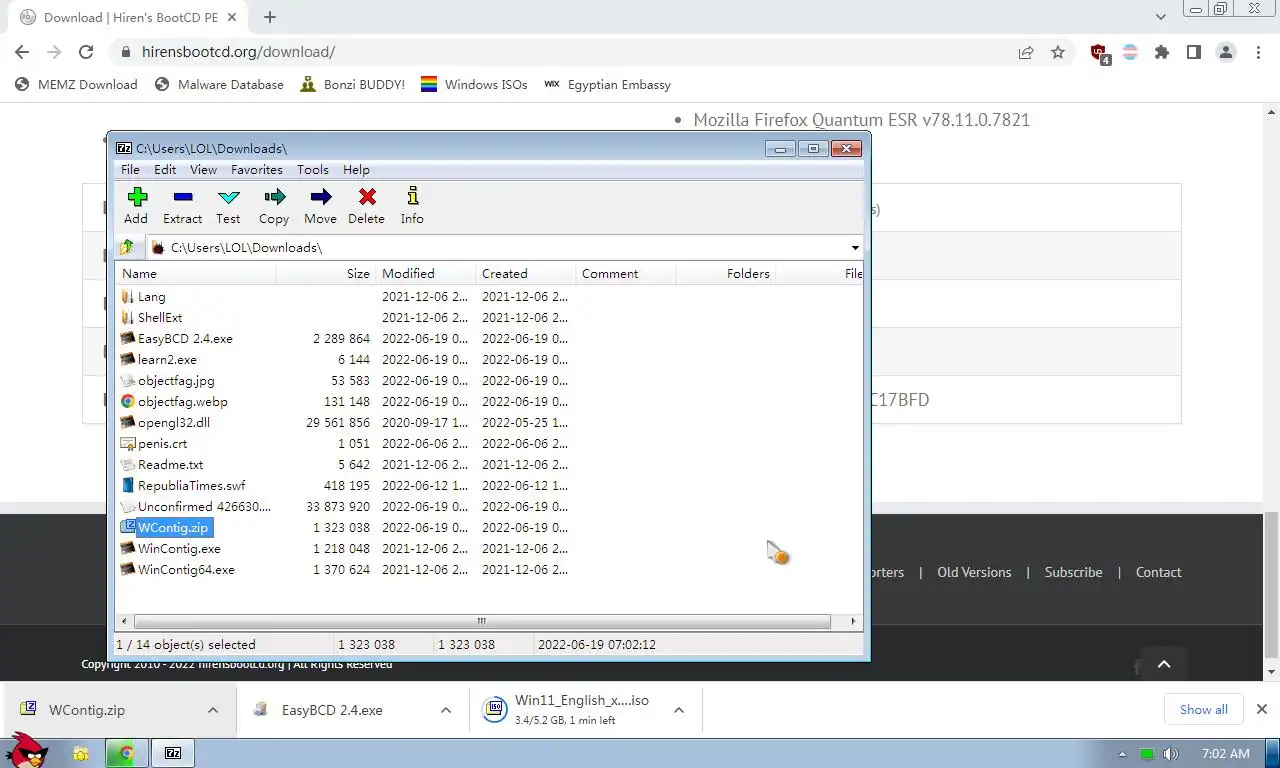
Task: Share this page from the address bar
Action: [x=1026, y=52]
